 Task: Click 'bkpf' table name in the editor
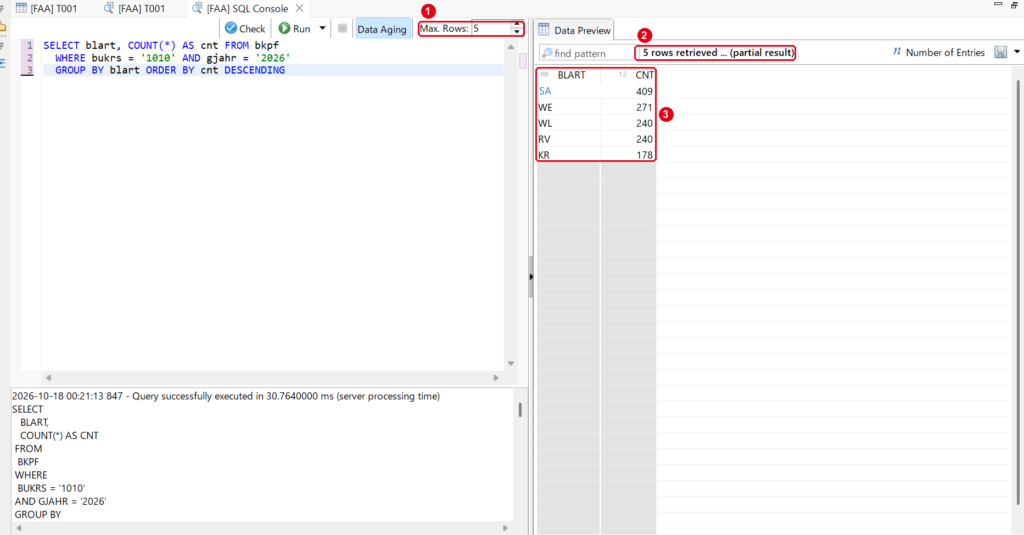[x=266, y=45]
